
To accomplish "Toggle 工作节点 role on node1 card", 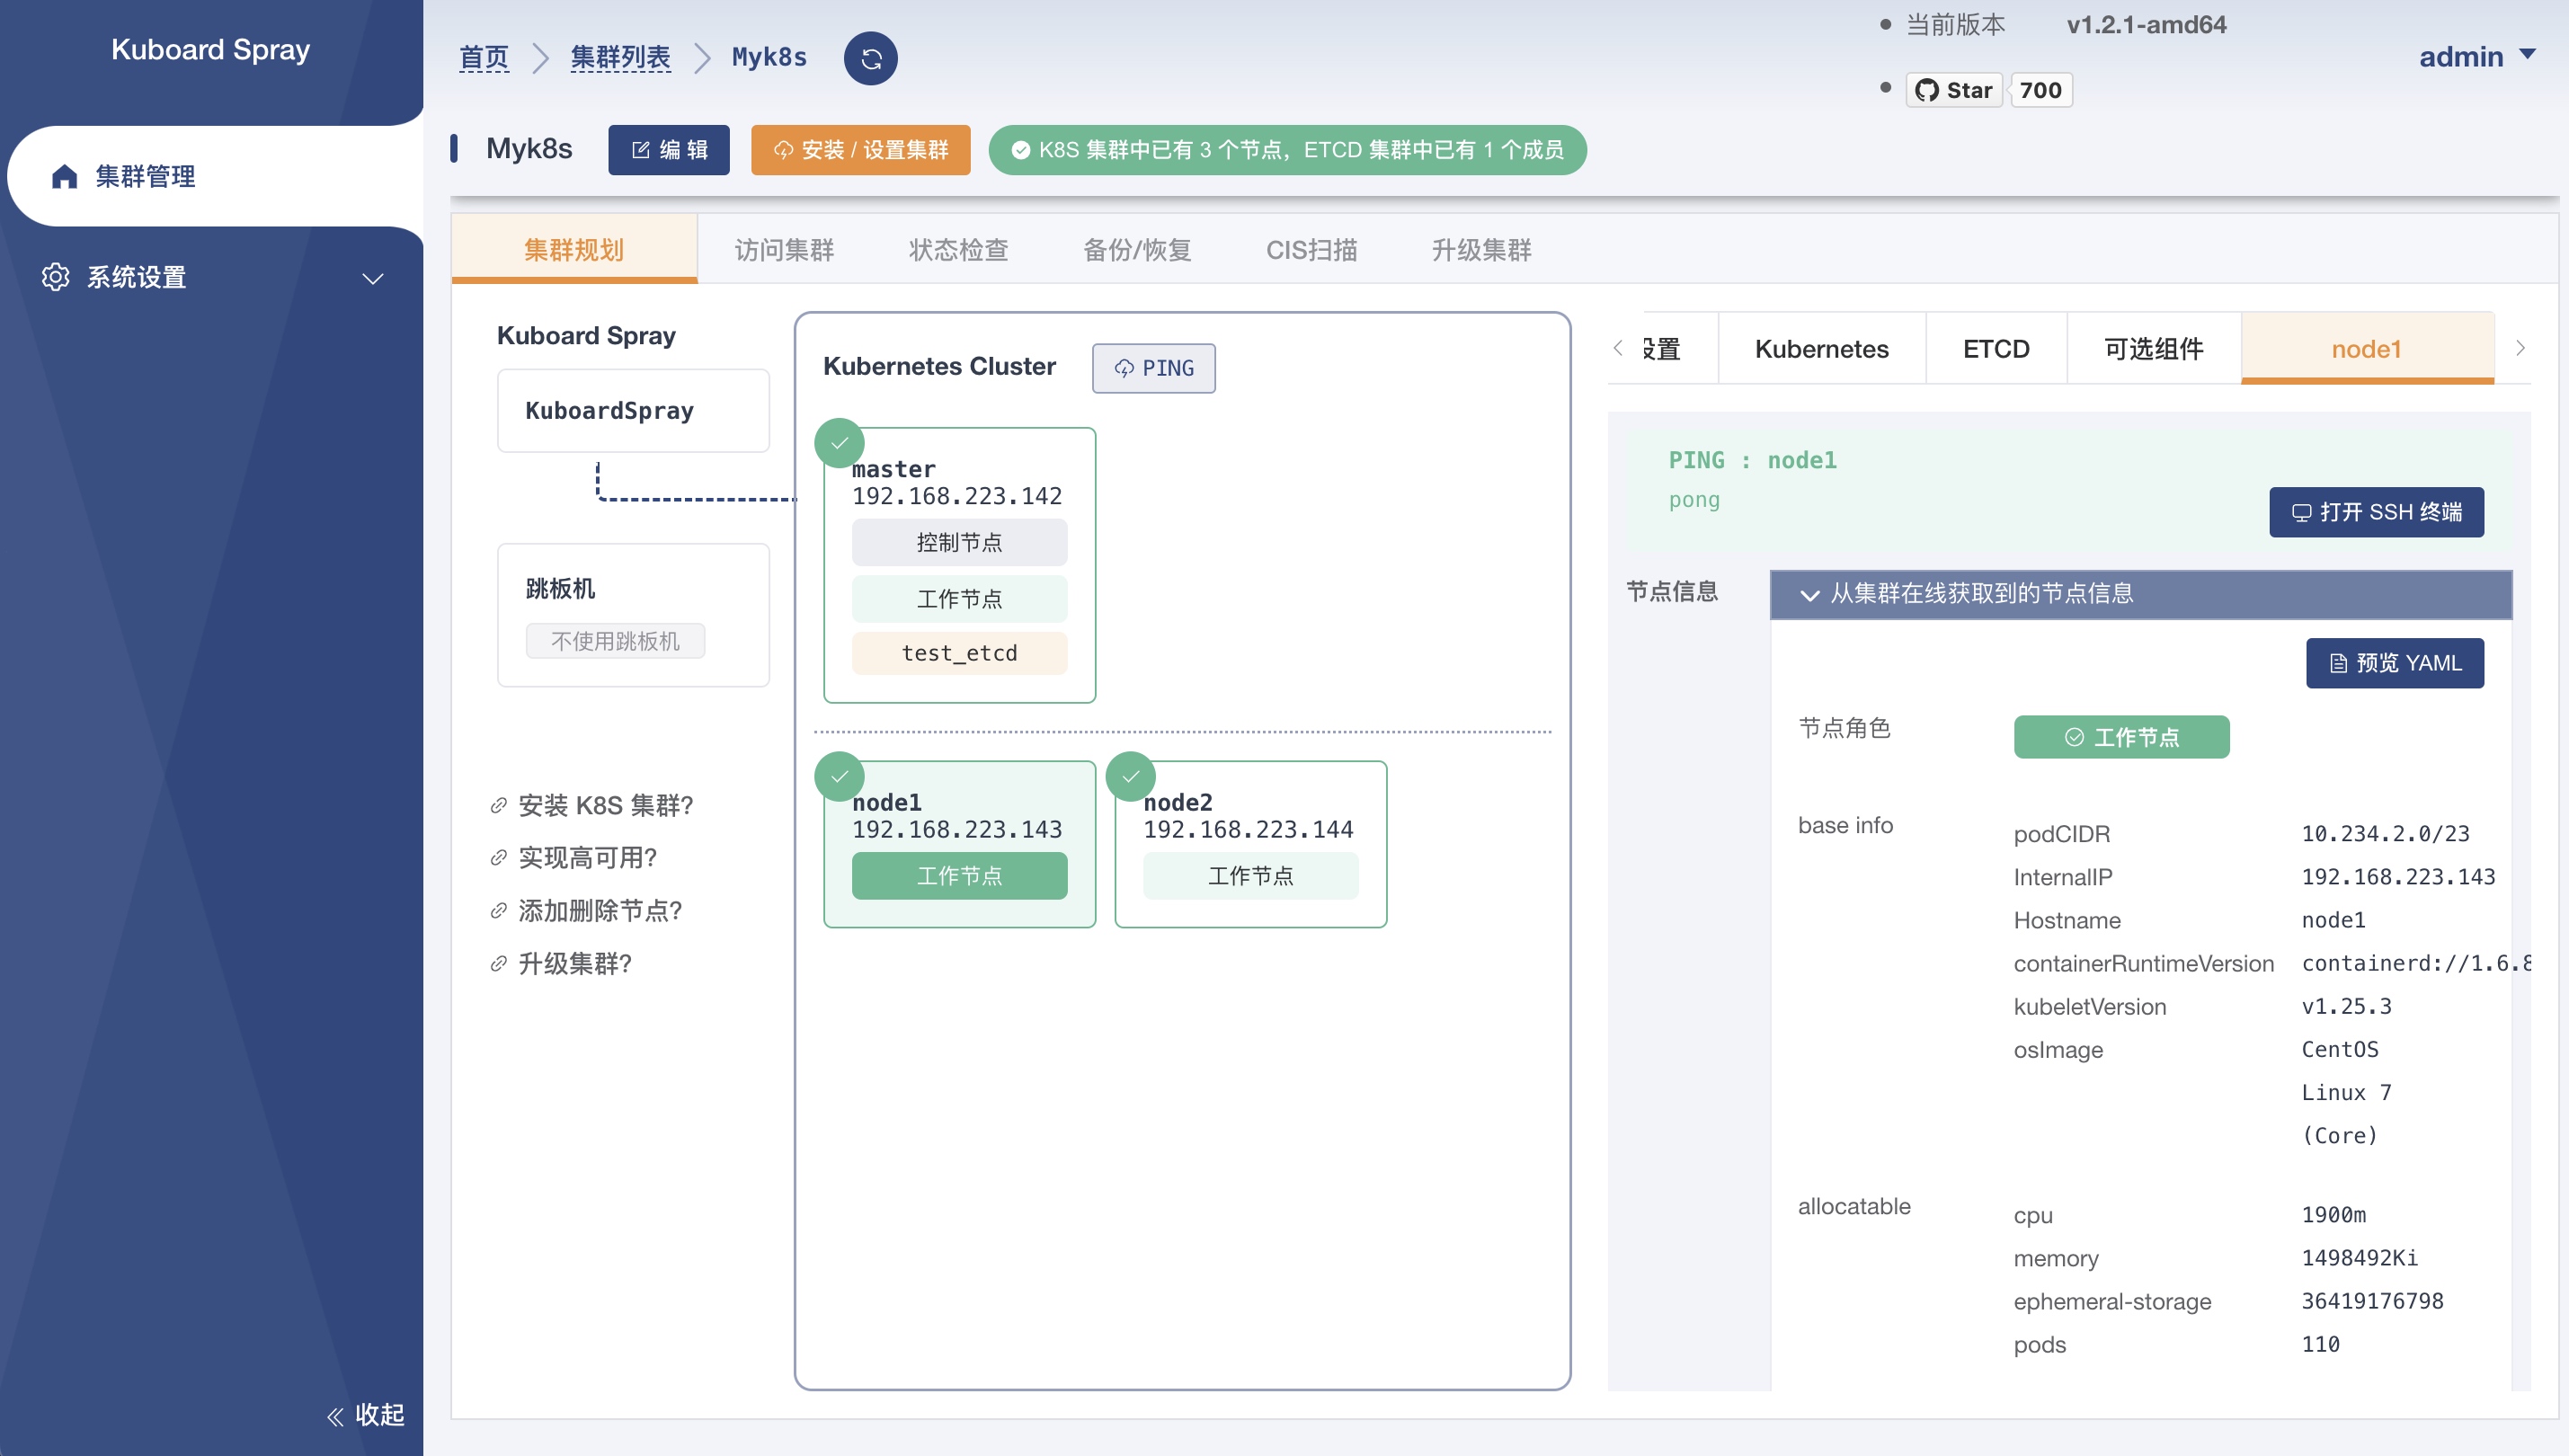I will click(x=959, y=876).
